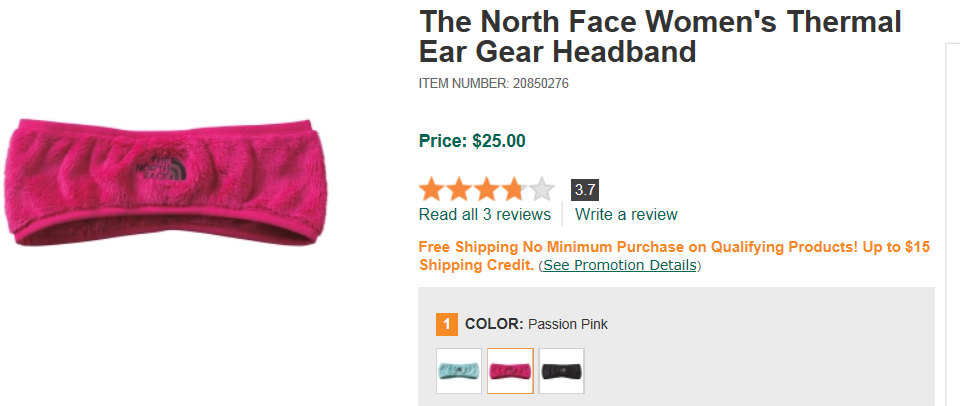Open the See Promotion Details link

620,265
